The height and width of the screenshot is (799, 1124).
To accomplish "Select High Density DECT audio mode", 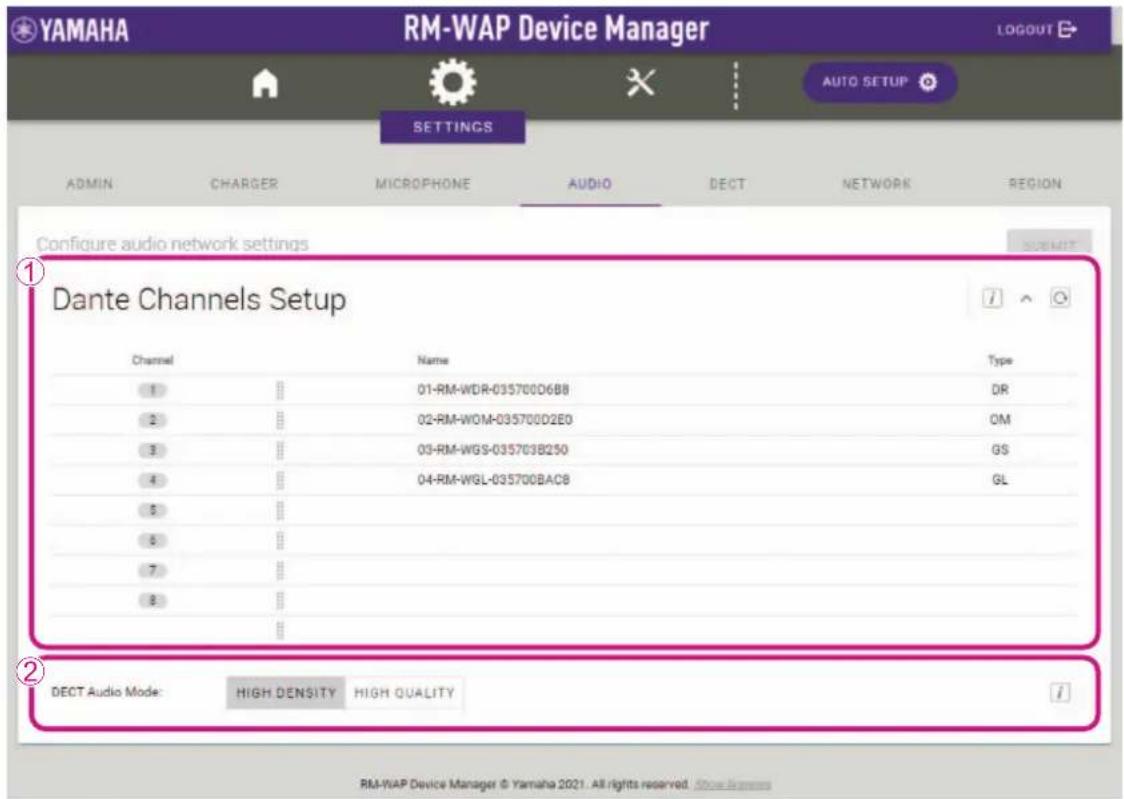I will tap(286, 693).
